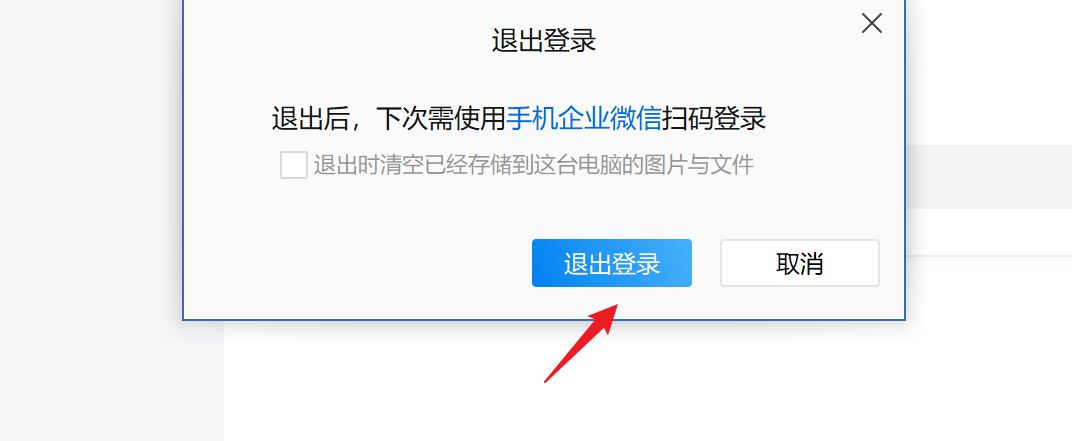Click the 扫码登录 text in the message
Screen dimensions: 1072x441
714,119
